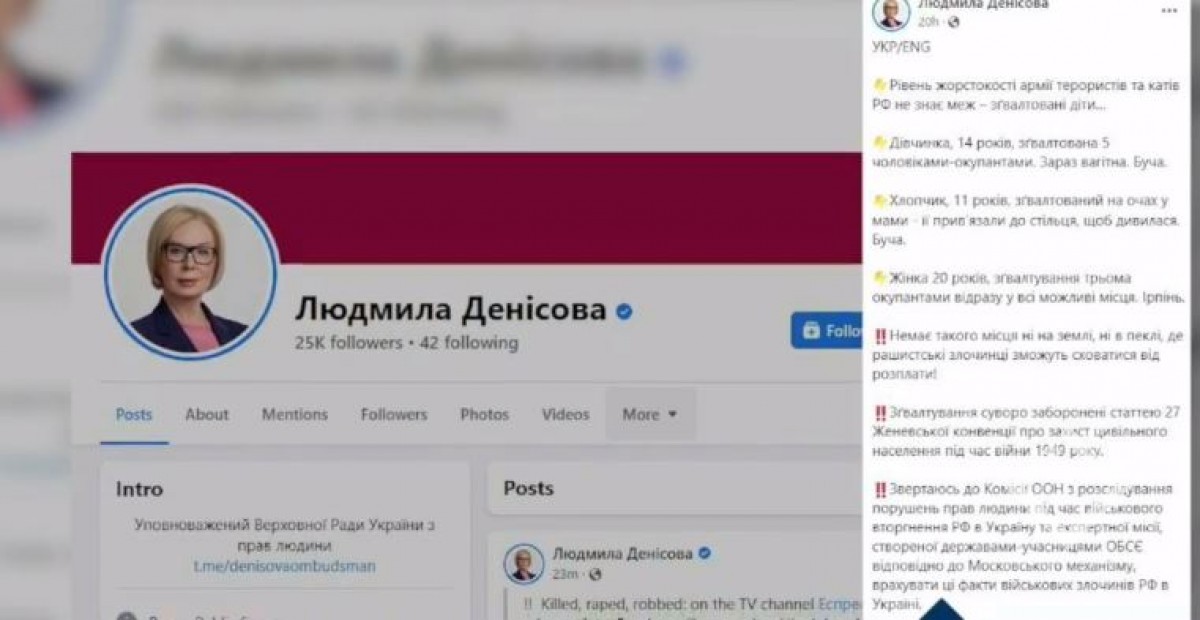Open the About tab
This screenshot has height=620, width=1200.
click(207, 414)
